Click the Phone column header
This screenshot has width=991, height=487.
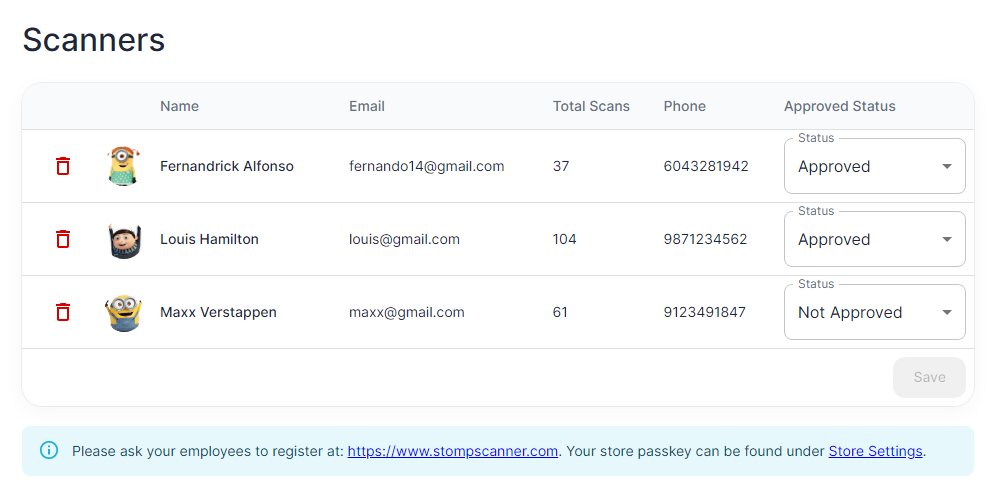[684, 106]
